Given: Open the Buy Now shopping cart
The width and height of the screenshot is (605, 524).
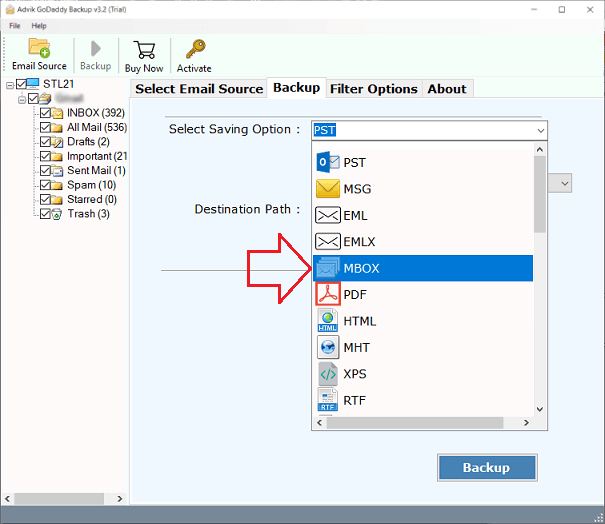Looking at the screenshot, I should 144,49.
